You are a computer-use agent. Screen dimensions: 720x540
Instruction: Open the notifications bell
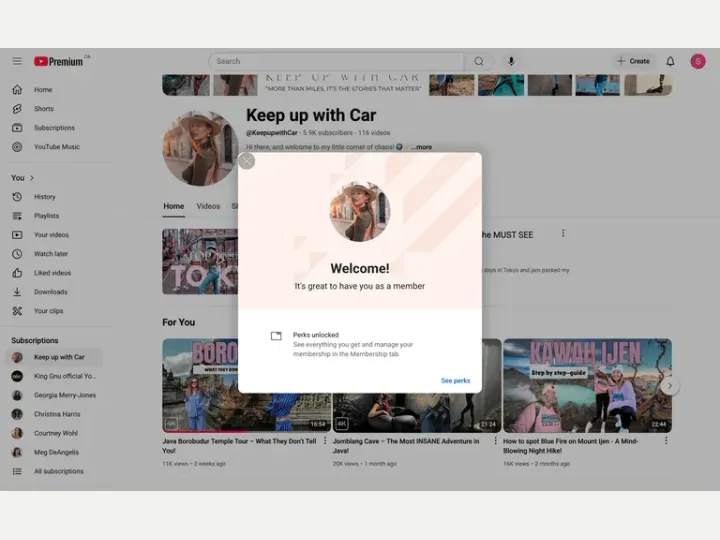tap(670, 61)
